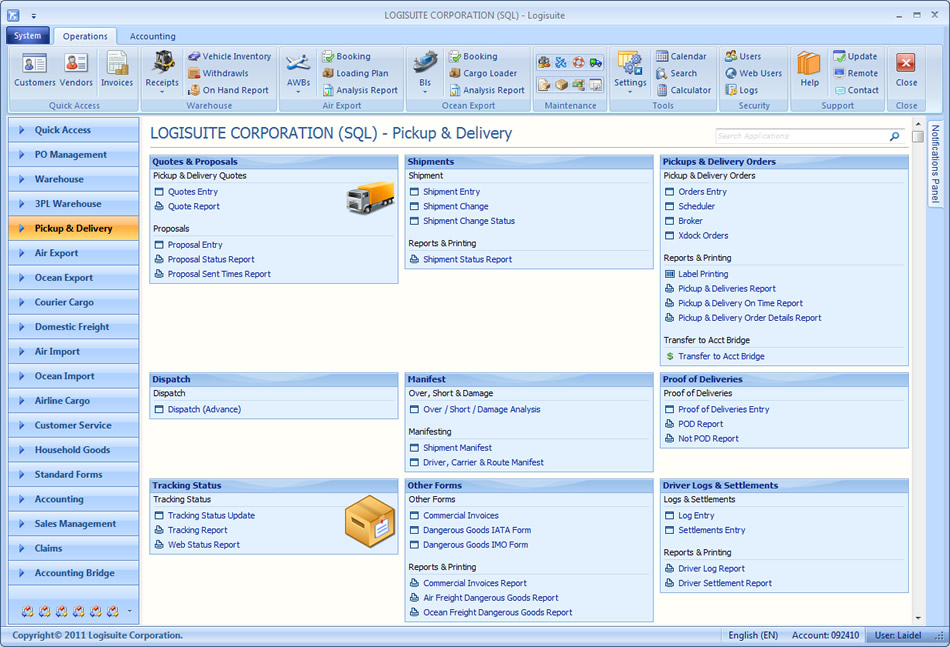Screen dimensions: 950x647
Task: Select Claims in sidebar
Action: click(x=73, y=548)
